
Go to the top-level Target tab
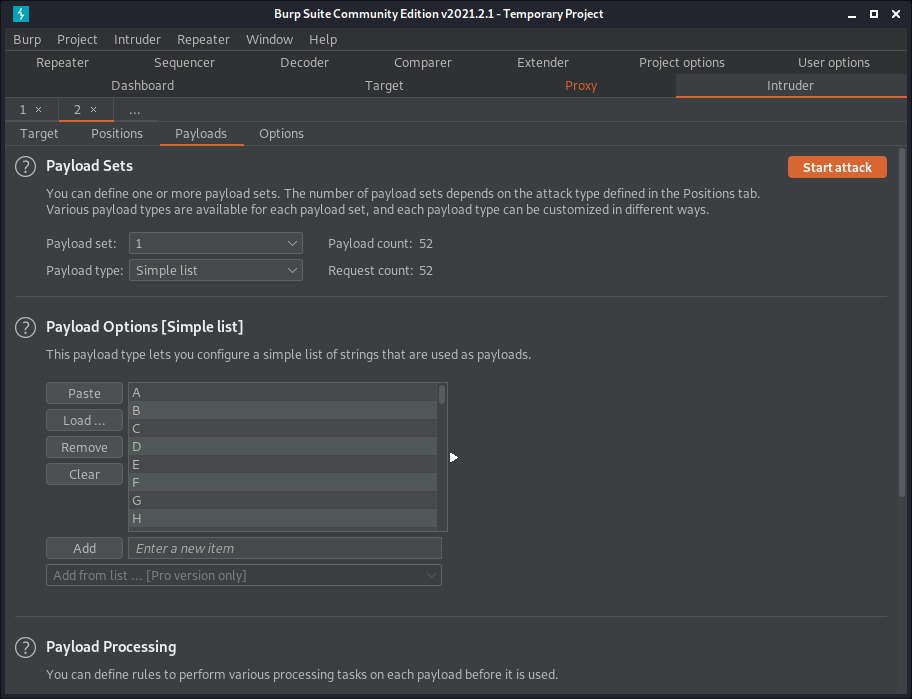pos(384,85)
